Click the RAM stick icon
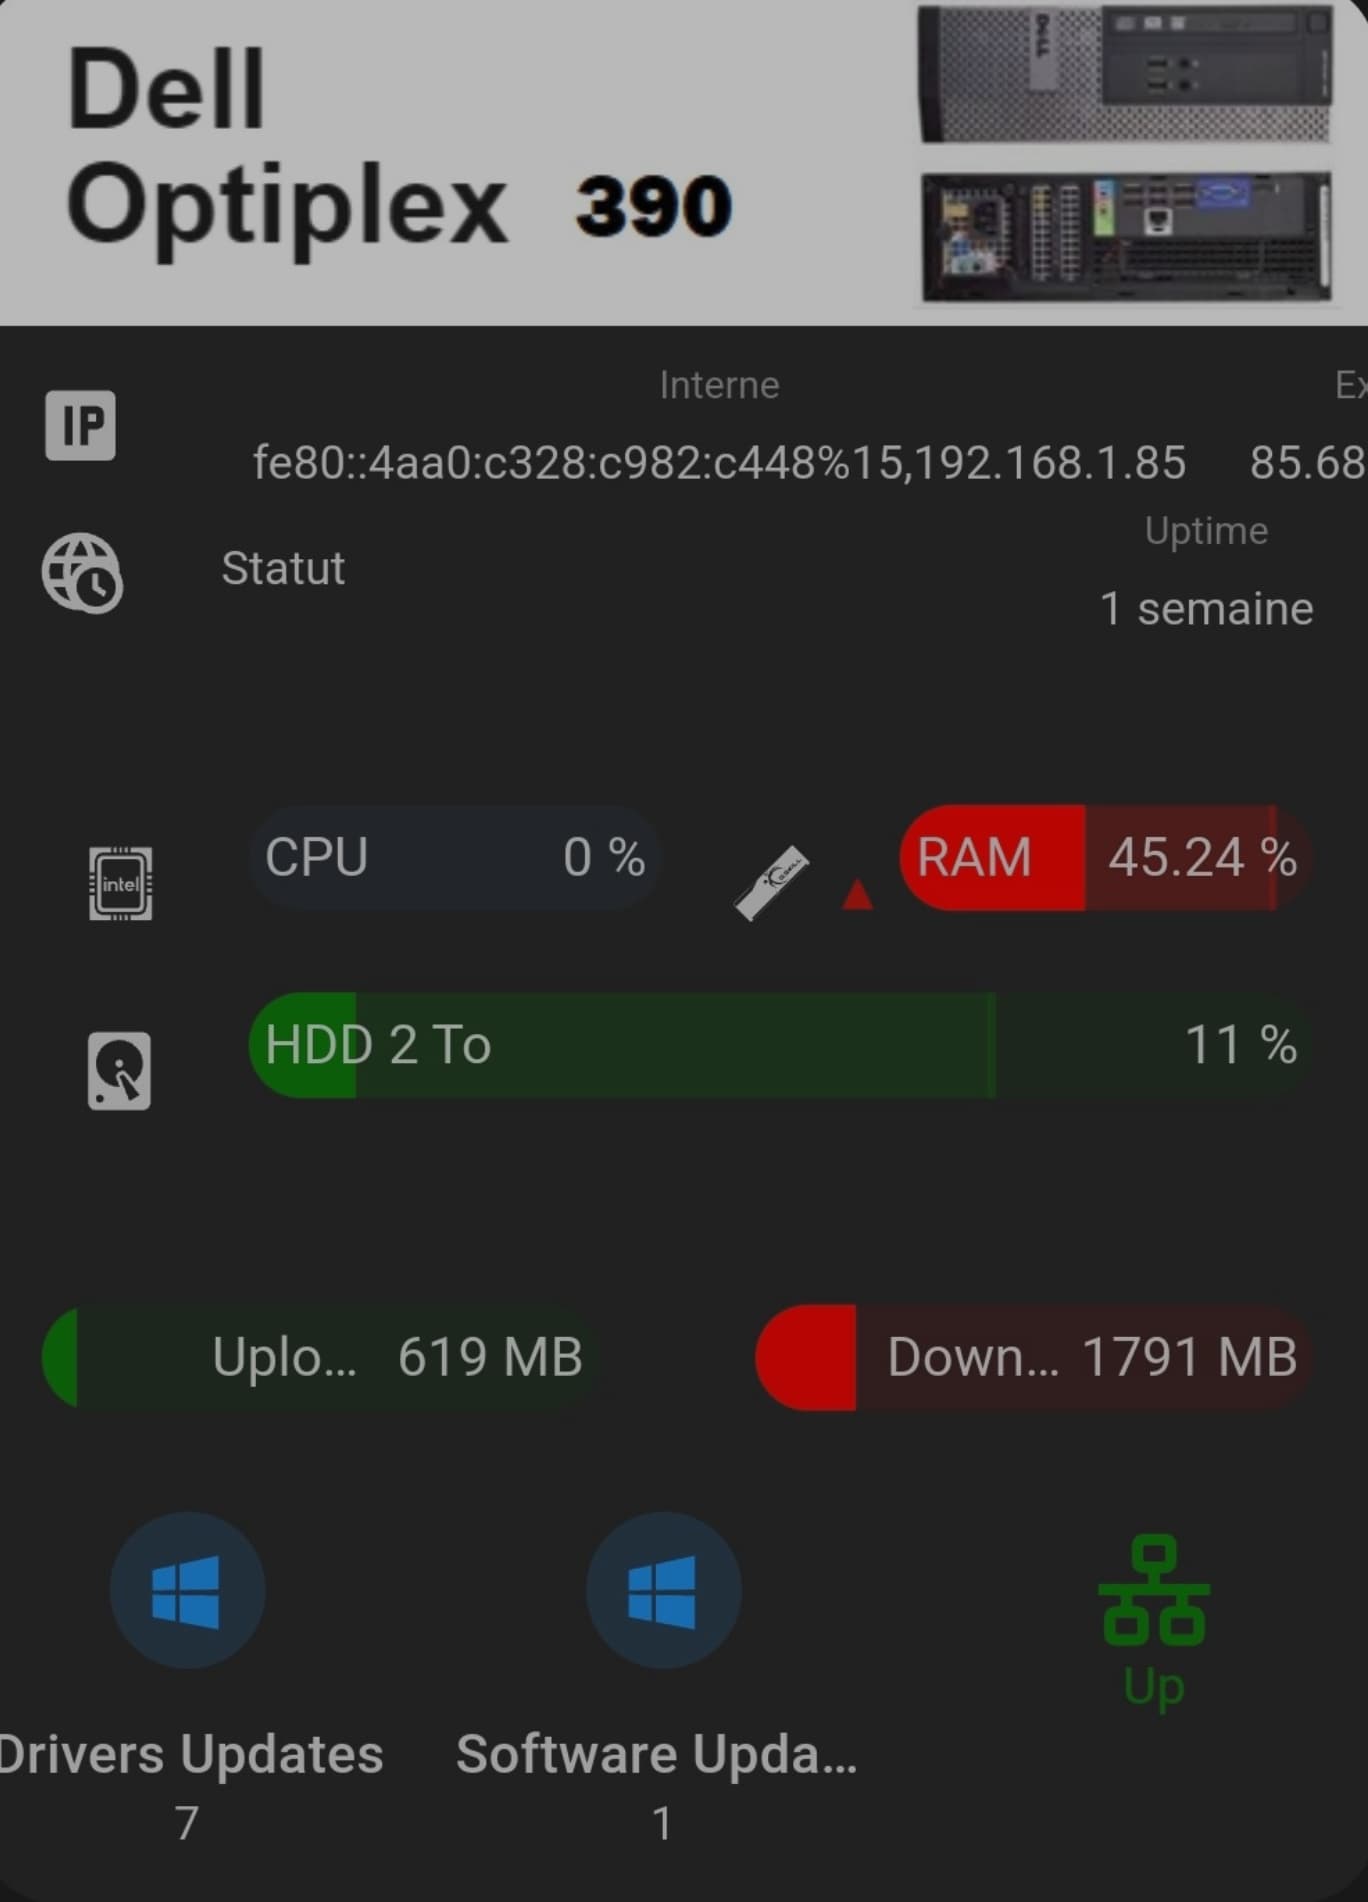This screenshot has width=1368, height=1902. 771,883
